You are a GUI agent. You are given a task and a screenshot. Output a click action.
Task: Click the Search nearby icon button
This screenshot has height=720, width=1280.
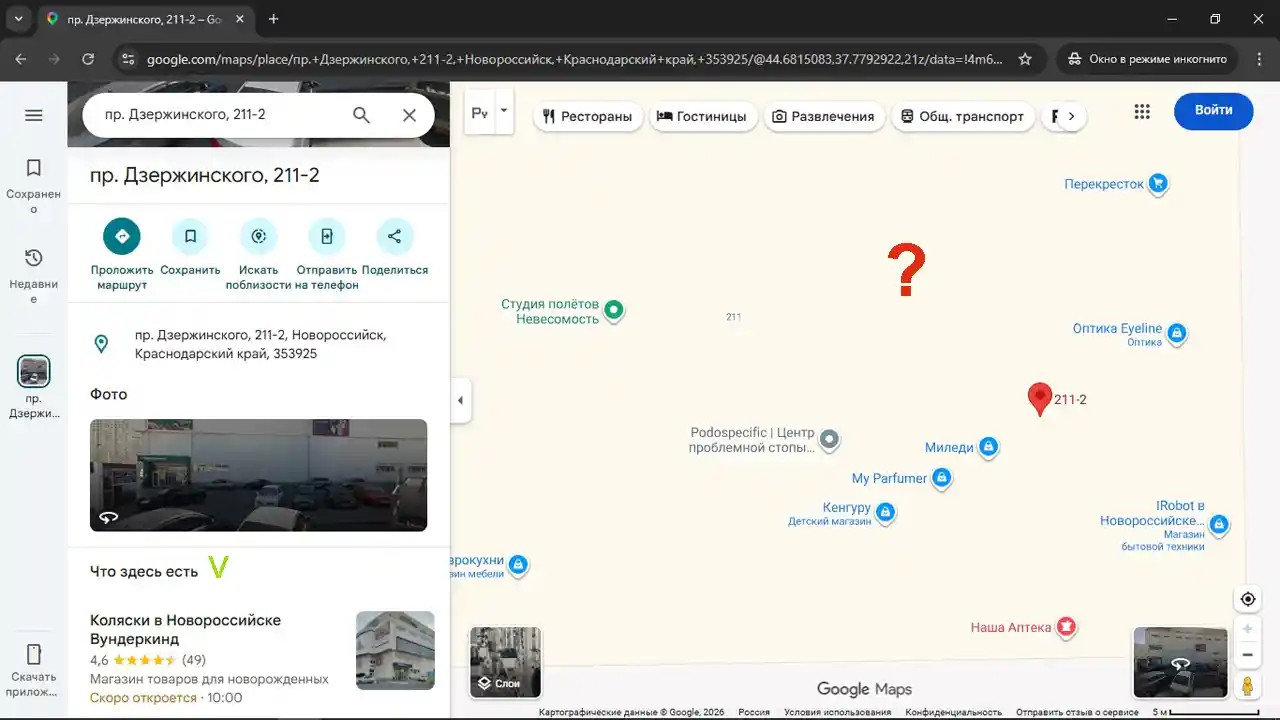click(259, 236)
